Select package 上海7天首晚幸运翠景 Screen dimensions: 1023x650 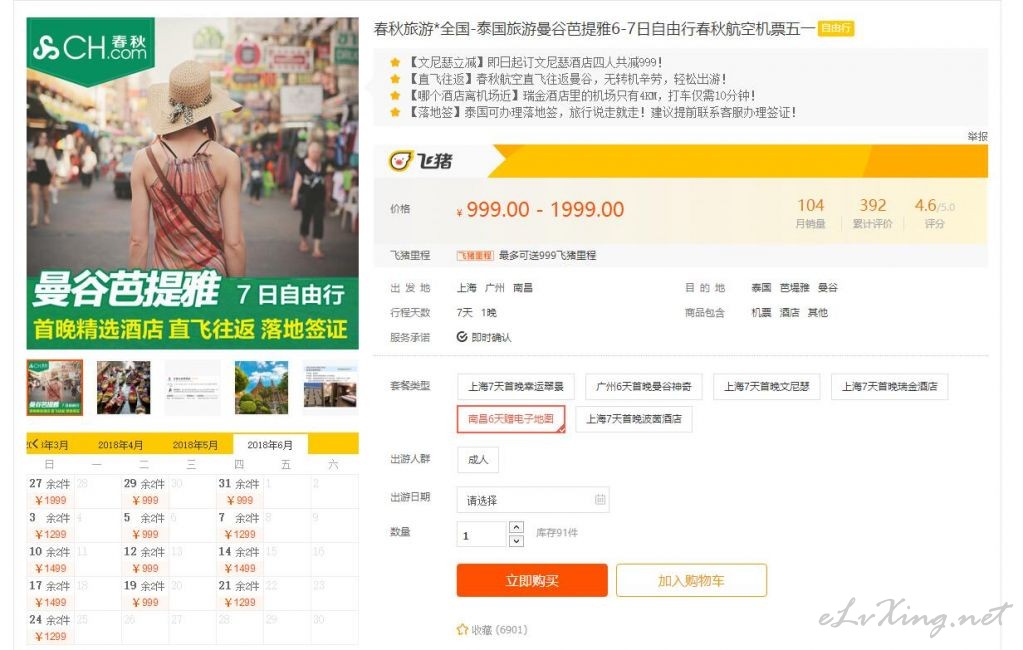[x=515, y=386]
